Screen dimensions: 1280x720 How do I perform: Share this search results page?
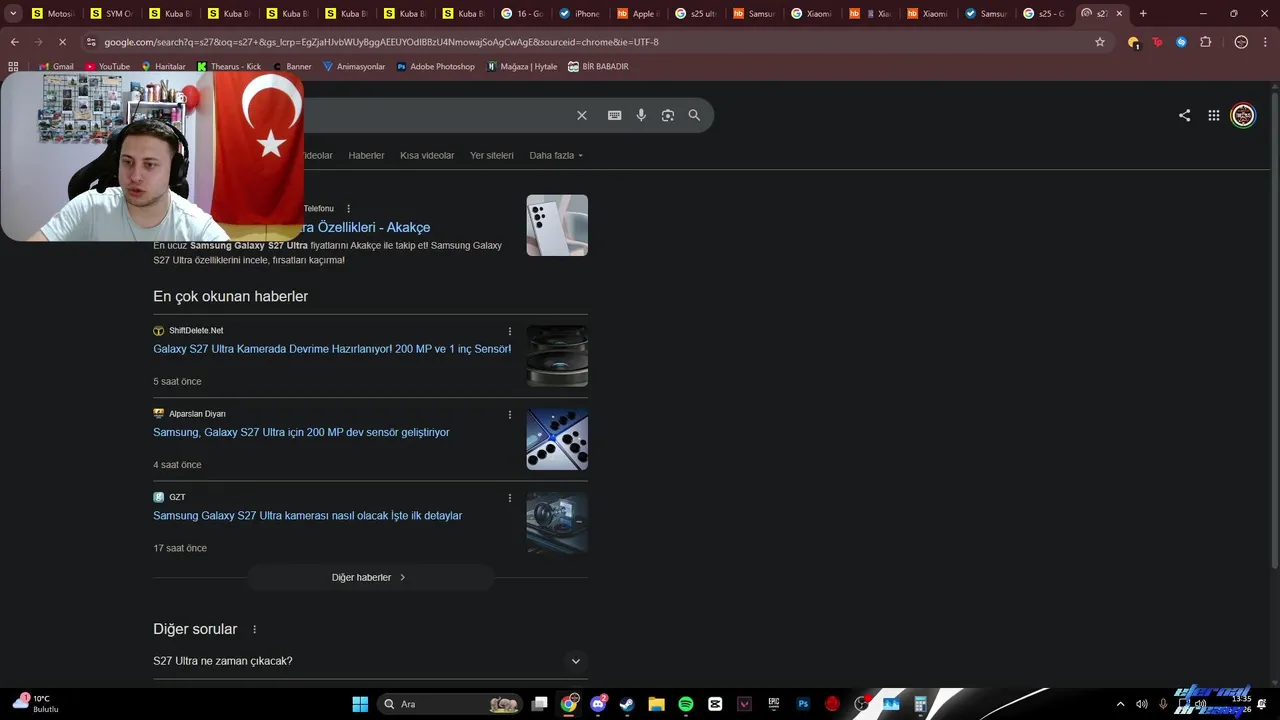1184,115
